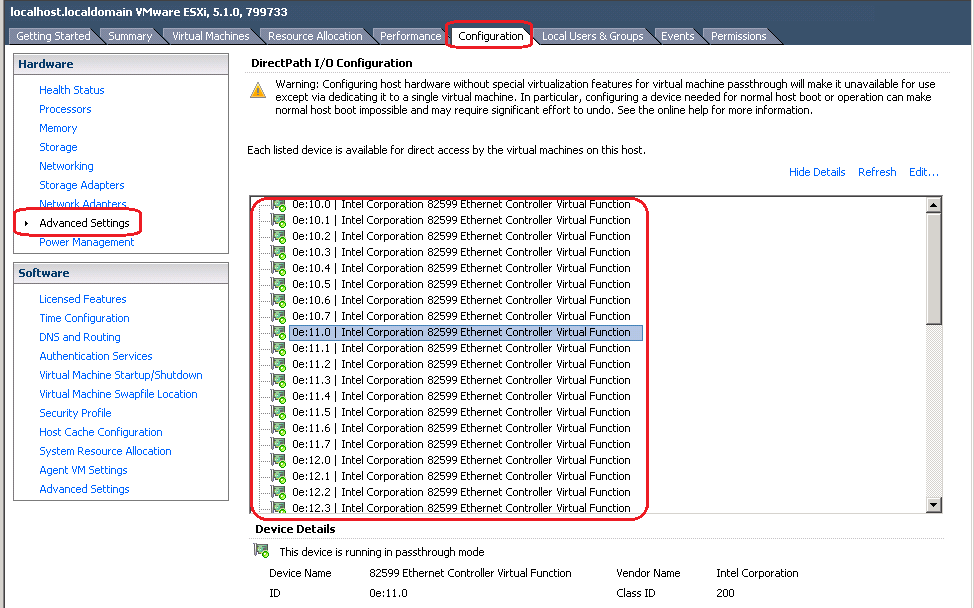Go to the Resource Allocation tab
The width and height of the screenshot is (974, 608).
tap(315, 36)
